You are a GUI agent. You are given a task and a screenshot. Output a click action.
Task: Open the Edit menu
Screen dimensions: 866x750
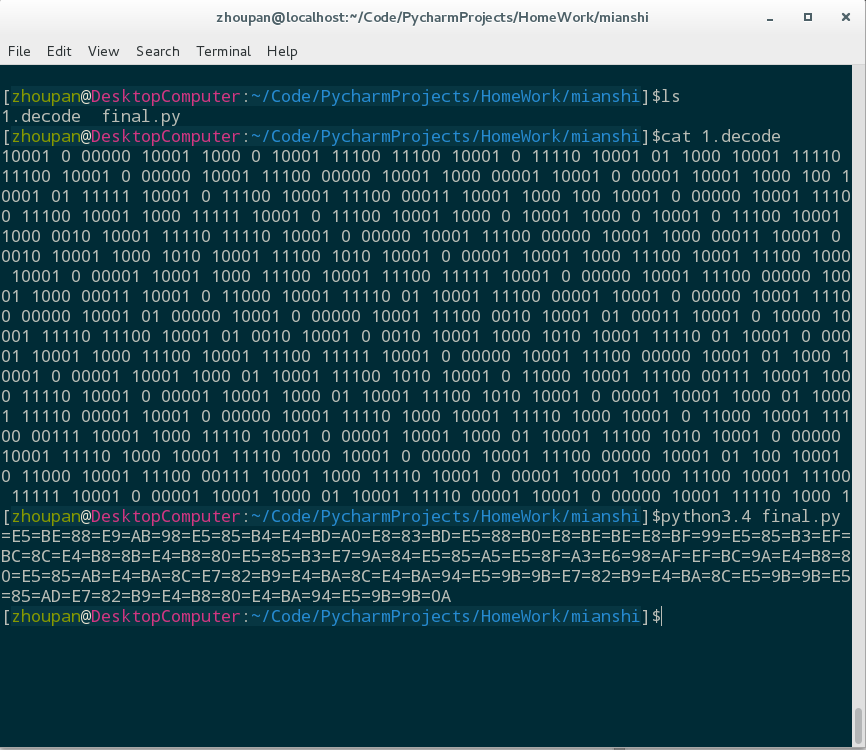coord(59,51)
